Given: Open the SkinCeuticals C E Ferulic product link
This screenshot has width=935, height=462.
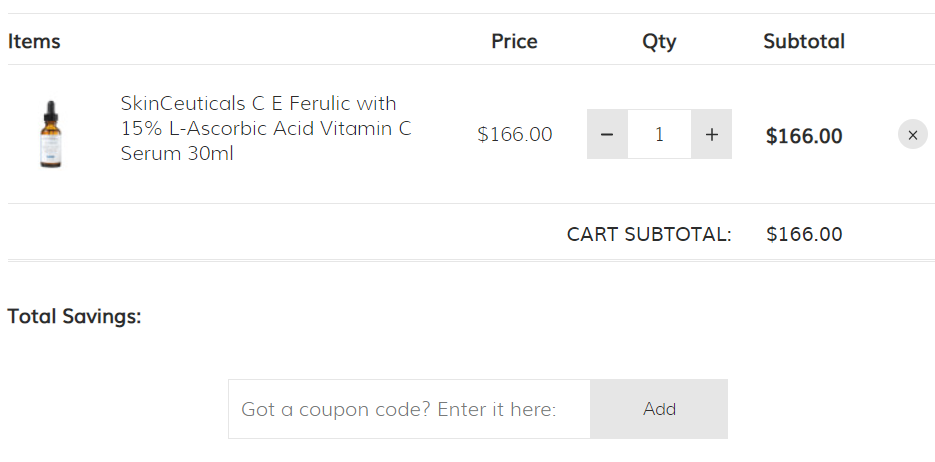Looking at the screenshot, I should coord(266,128).
